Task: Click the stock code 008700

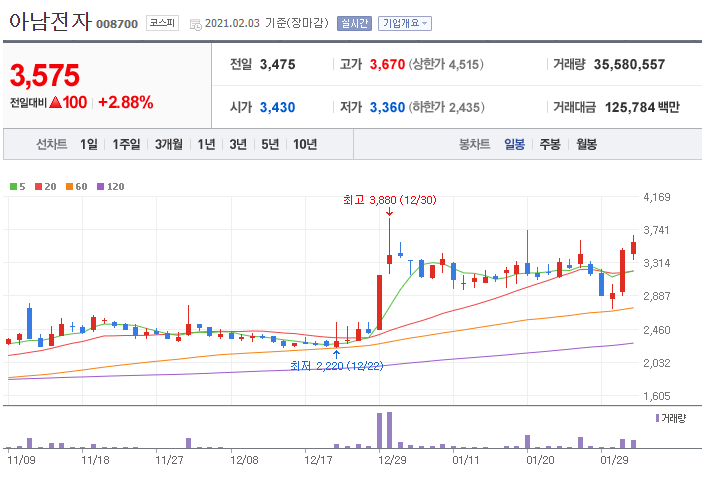Action: coord(117,24)
